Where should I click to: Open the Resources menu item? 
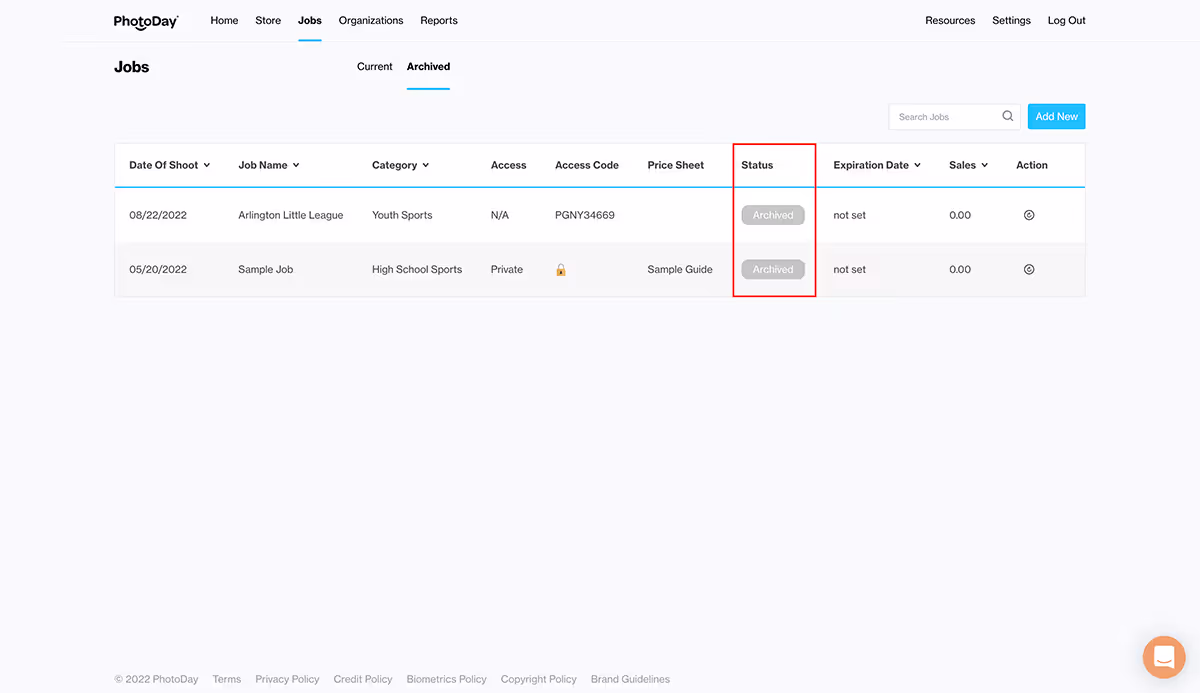pos(950,20)
